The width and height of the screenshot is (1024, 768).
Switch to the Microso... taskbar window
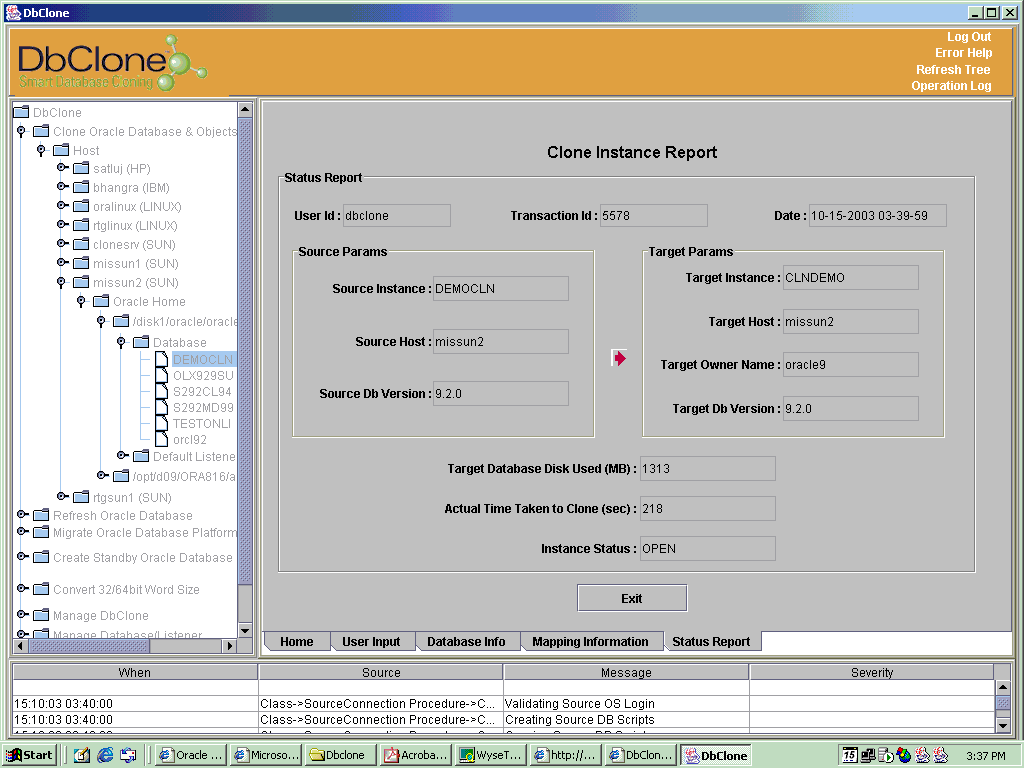click(x=266, y=755)
